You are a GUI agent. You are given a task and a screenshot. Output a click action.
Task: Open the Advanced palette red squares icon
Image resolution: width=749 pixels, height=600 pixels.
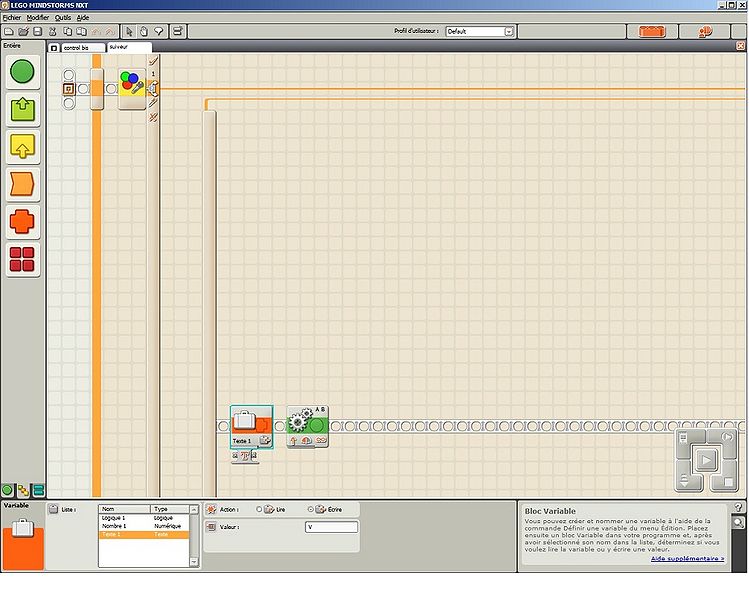click(x=23, y=259)
